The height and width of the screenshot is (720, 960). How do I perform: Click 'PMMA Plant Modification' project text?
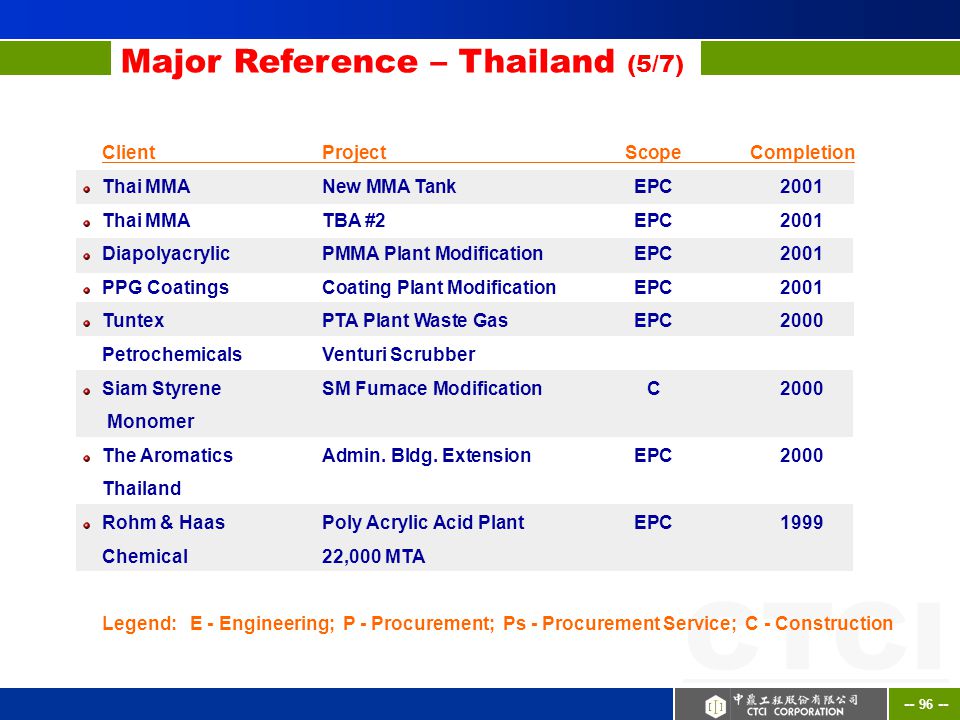pyautogui.click(x=432, y=253)
